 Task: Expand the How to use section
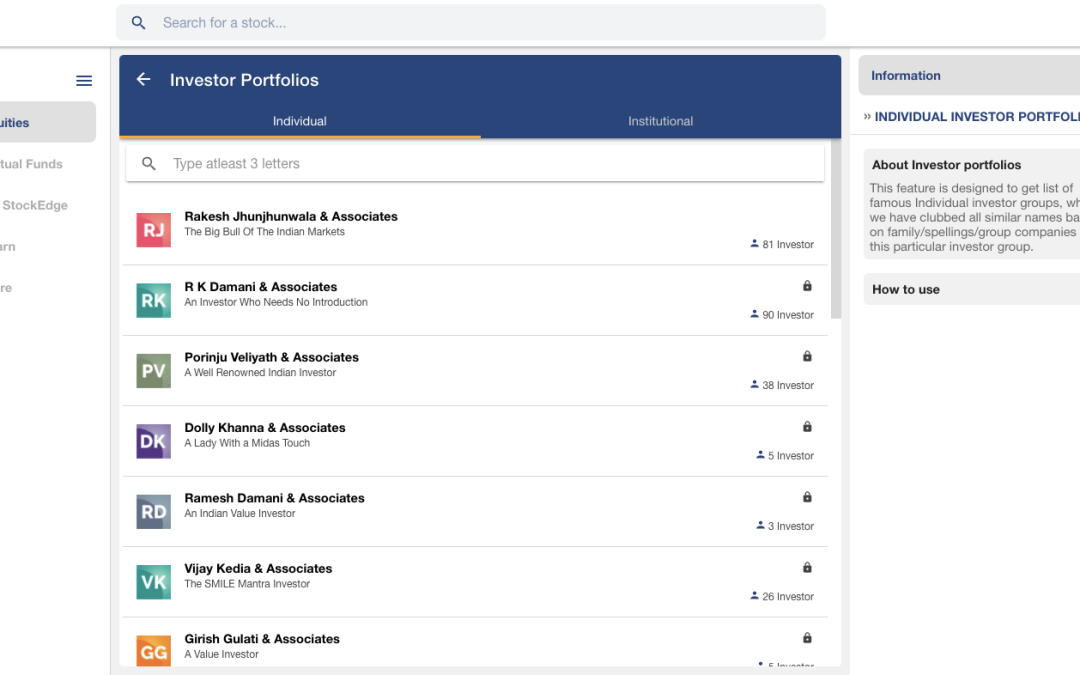tap(971, 289)
